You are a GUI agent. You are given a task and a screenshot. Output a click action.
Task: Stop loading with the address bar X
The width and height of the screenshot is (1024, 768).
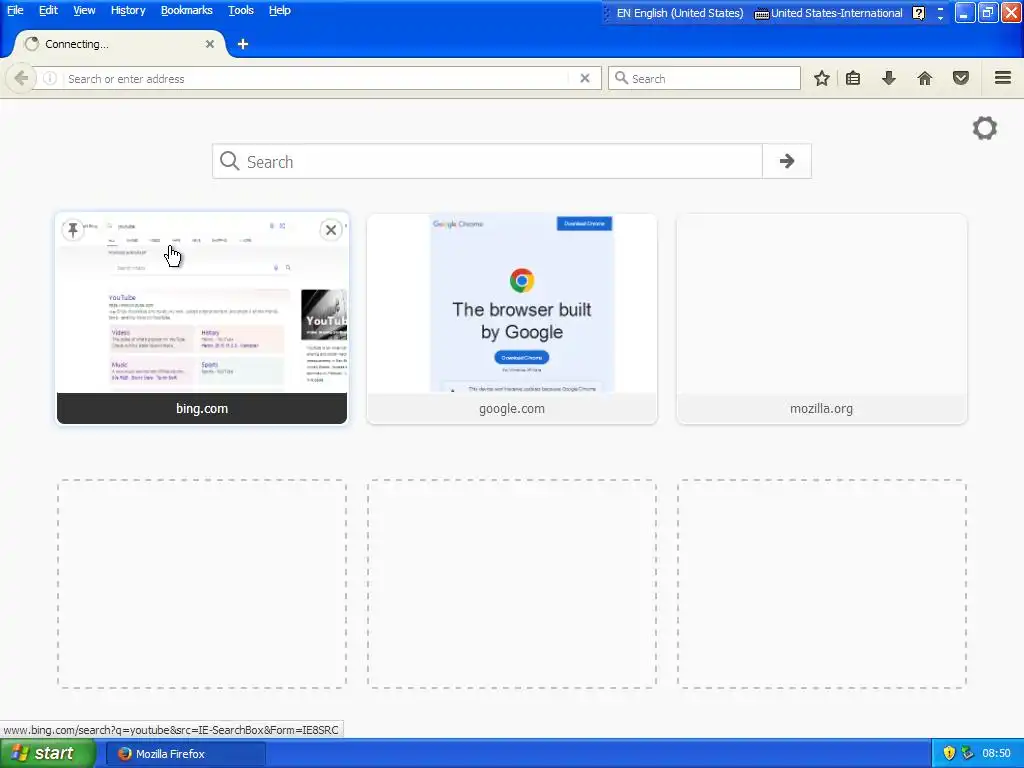[x=585, y=78]
